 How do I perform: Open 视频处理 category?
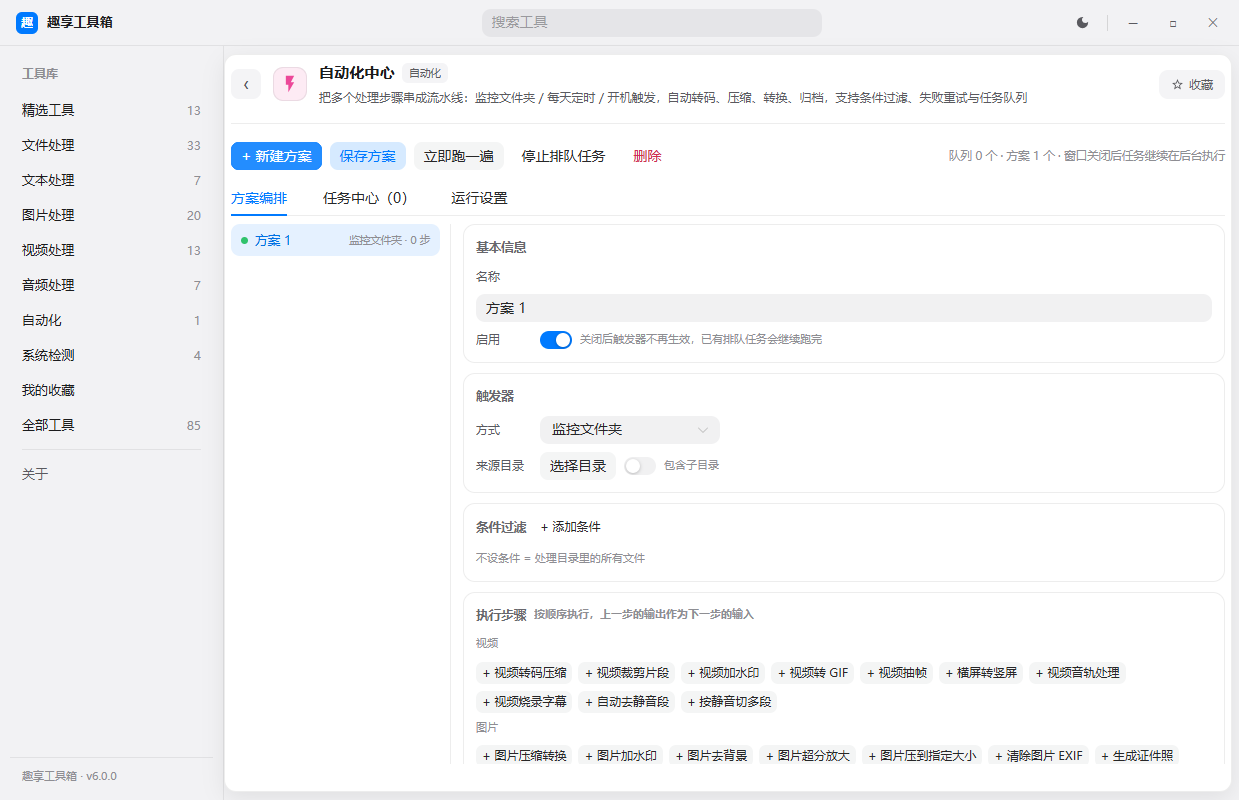tap(111, 250)
